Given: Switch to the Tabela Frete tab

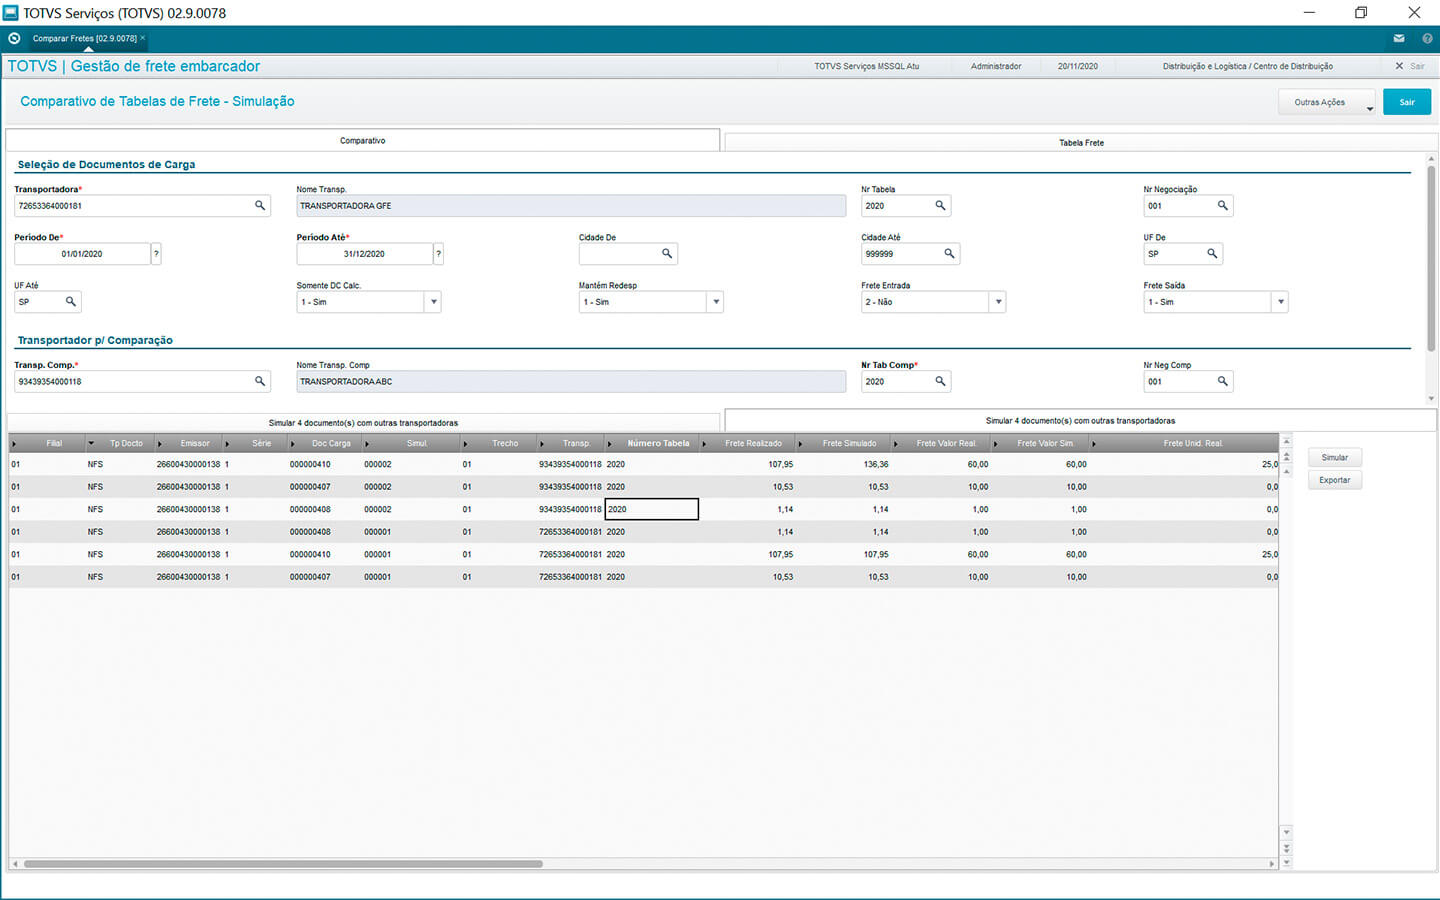Looking at the screenshot, I should pos(1081,143).
